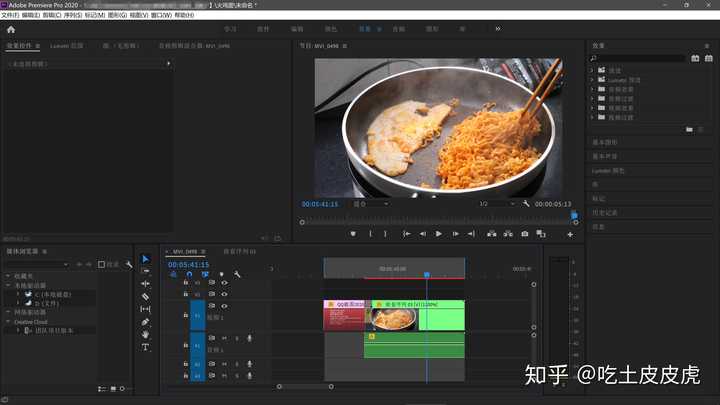Screen dimensions: 720x405
Task: Play the Program monitor sequence
Action: tap(439, 234)
